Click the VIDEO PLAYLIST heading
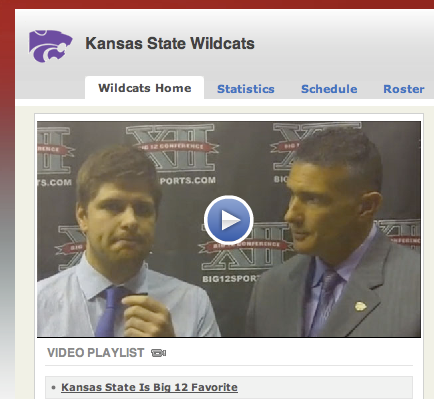This screenshot has width=434, height=399. 96,353
